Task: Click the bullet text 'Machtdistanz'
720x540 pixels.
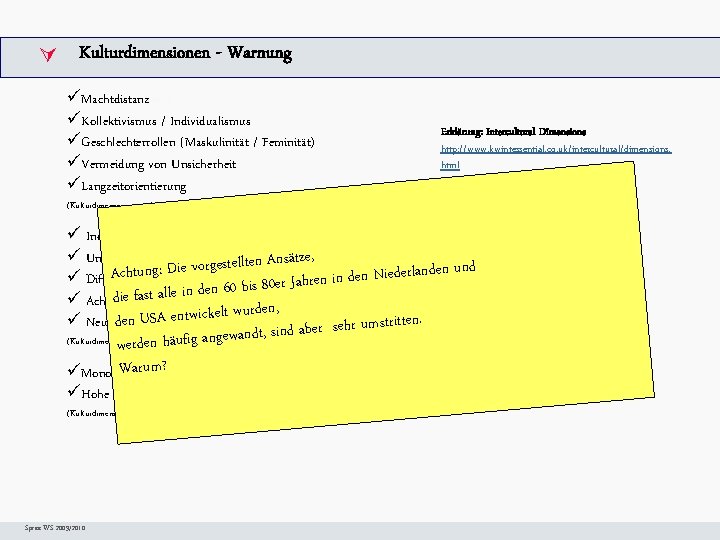Action: (115, 99)
